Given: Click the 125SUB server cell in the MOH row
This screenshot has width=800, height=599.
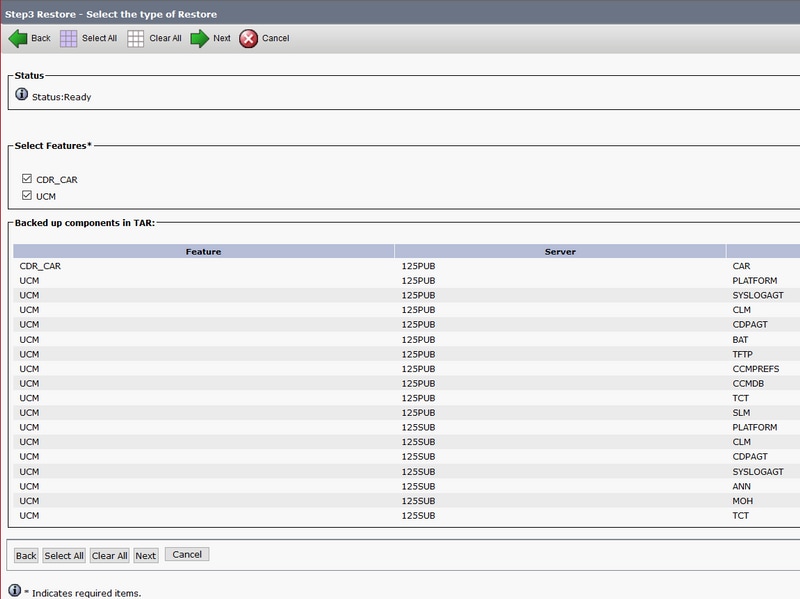Looking at the screenshot, I should 418,501.
